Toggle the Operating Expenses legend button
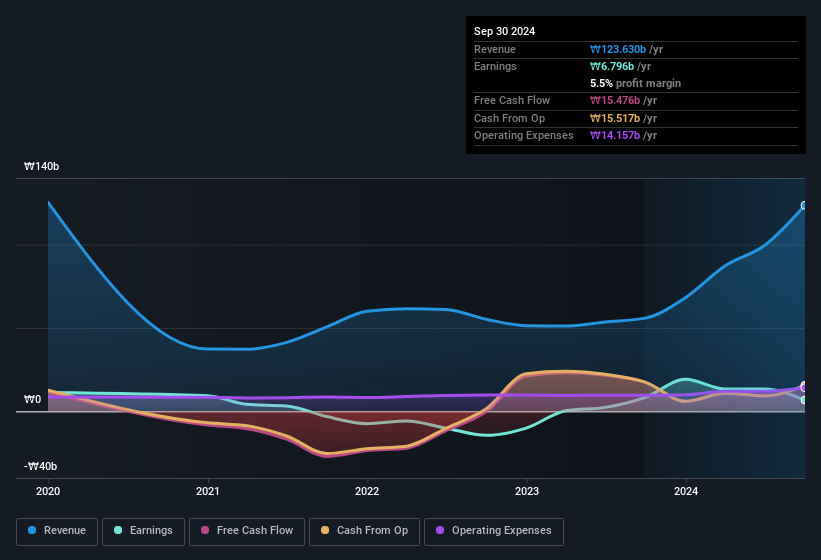The height and width of the screenshot is (560, 821). [x=494, y=531]
